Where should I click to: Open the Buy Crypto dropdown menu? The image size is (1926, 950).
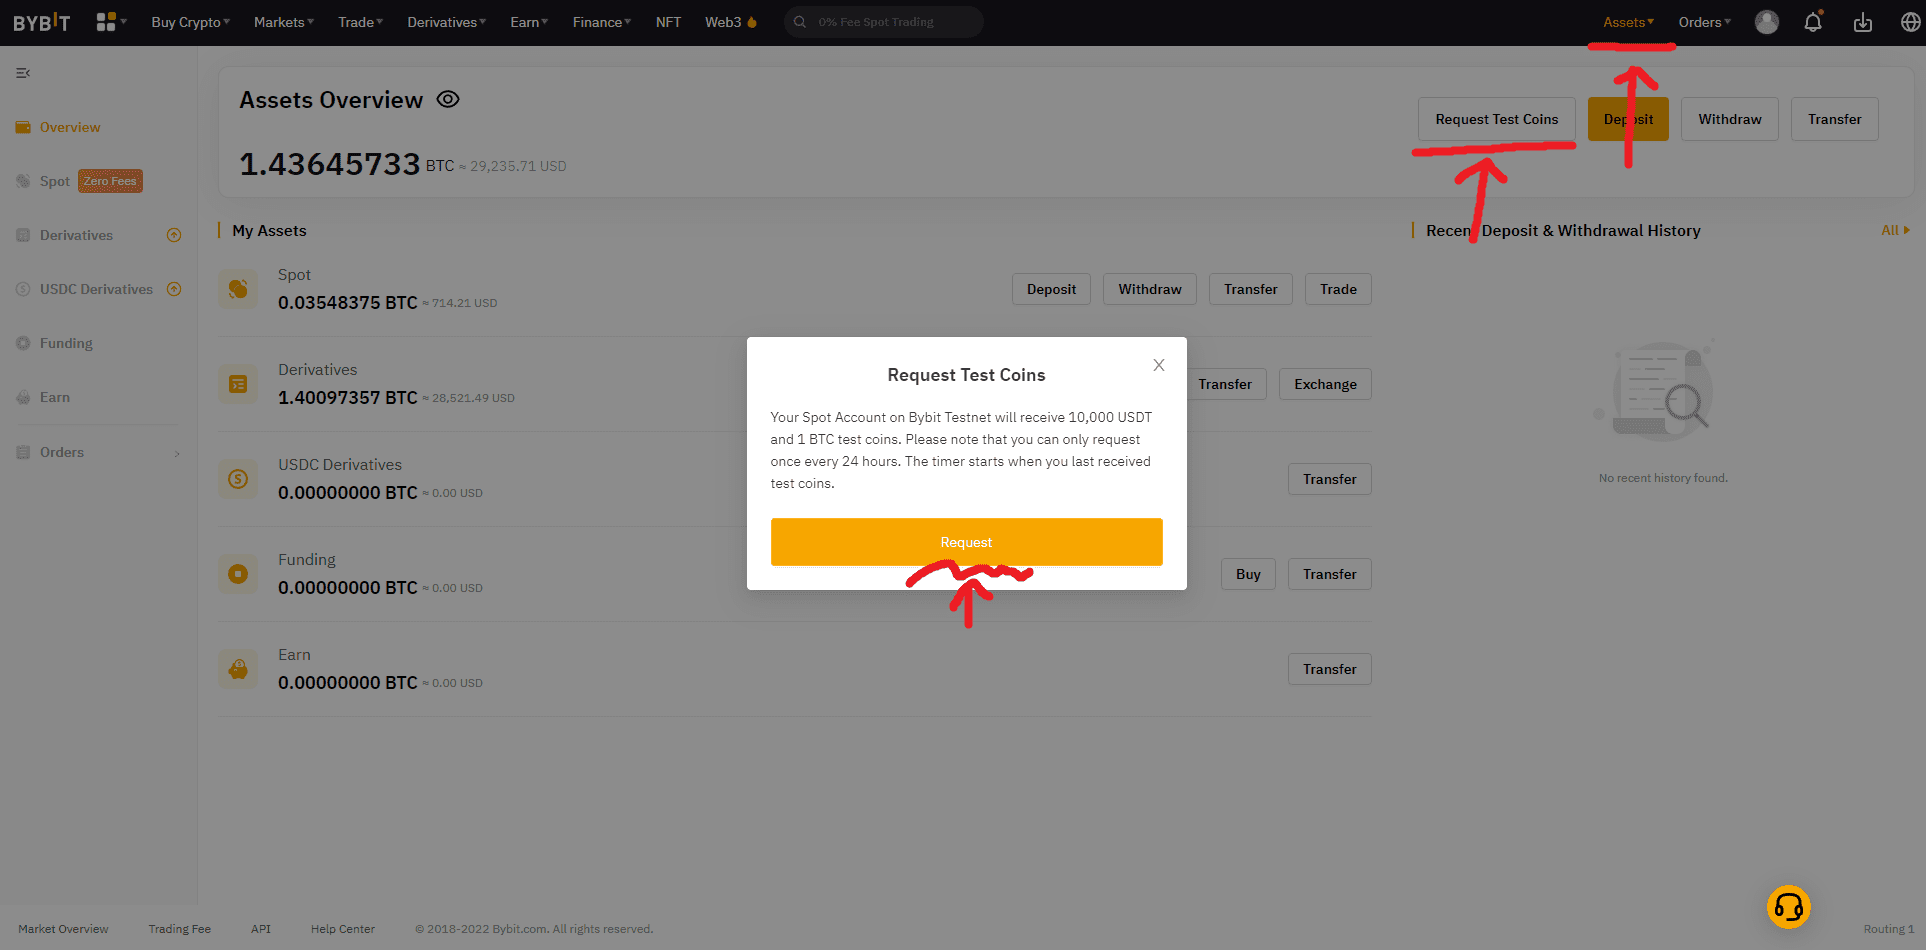coord(190,22)
